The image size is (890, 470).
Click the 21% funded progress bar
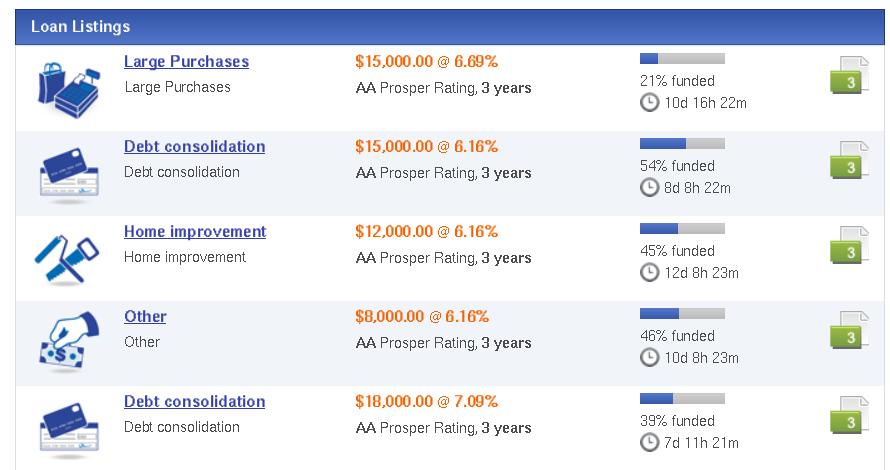click(x=682, y=58)
